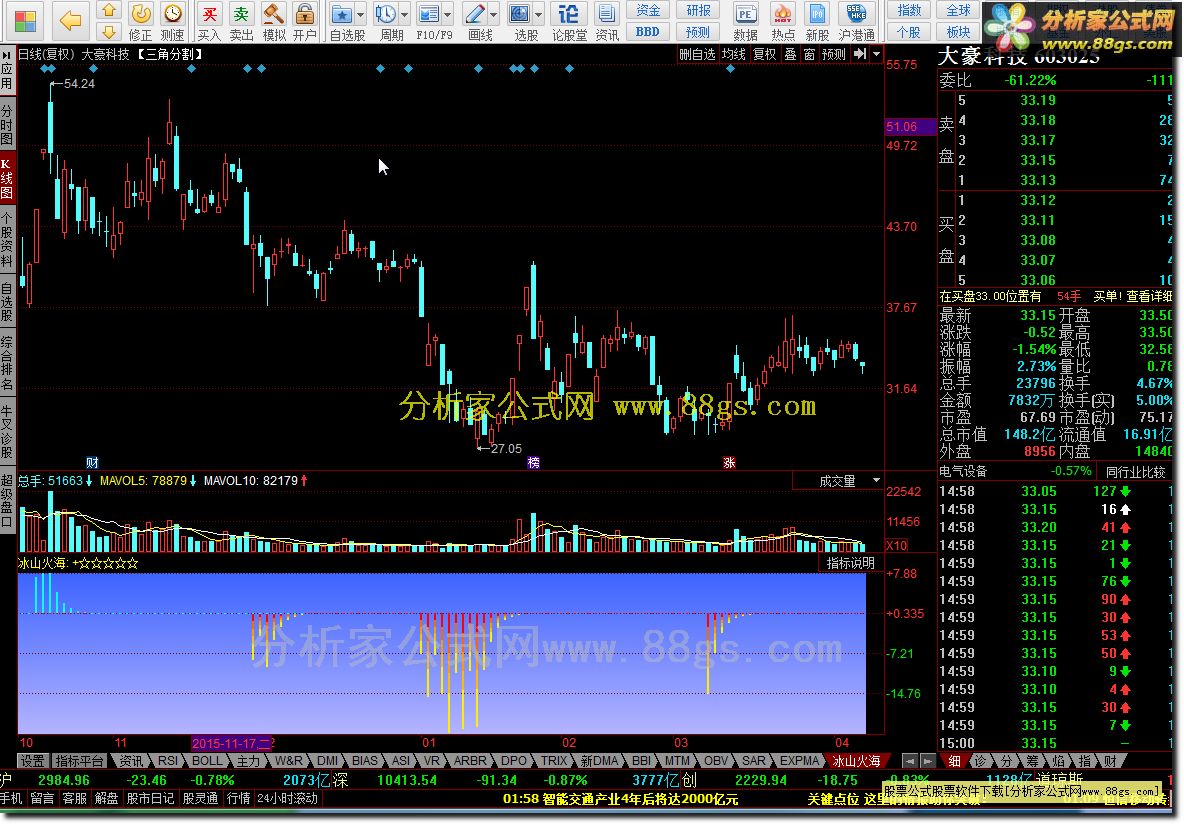Click the toolbar 预测 forecast button
Viewport: 1184px width, 824px height.
tap(698, 32)
